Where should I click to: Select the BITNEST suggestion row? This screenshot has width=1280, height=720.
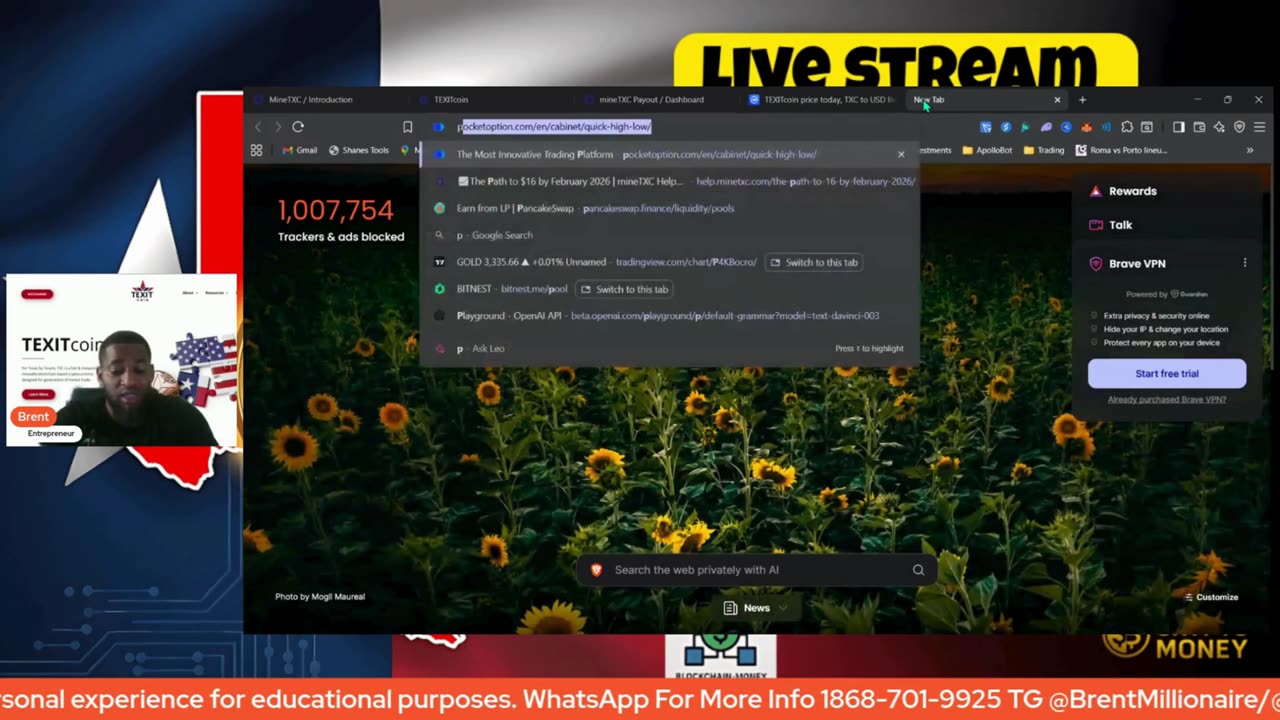pos(668,289)
